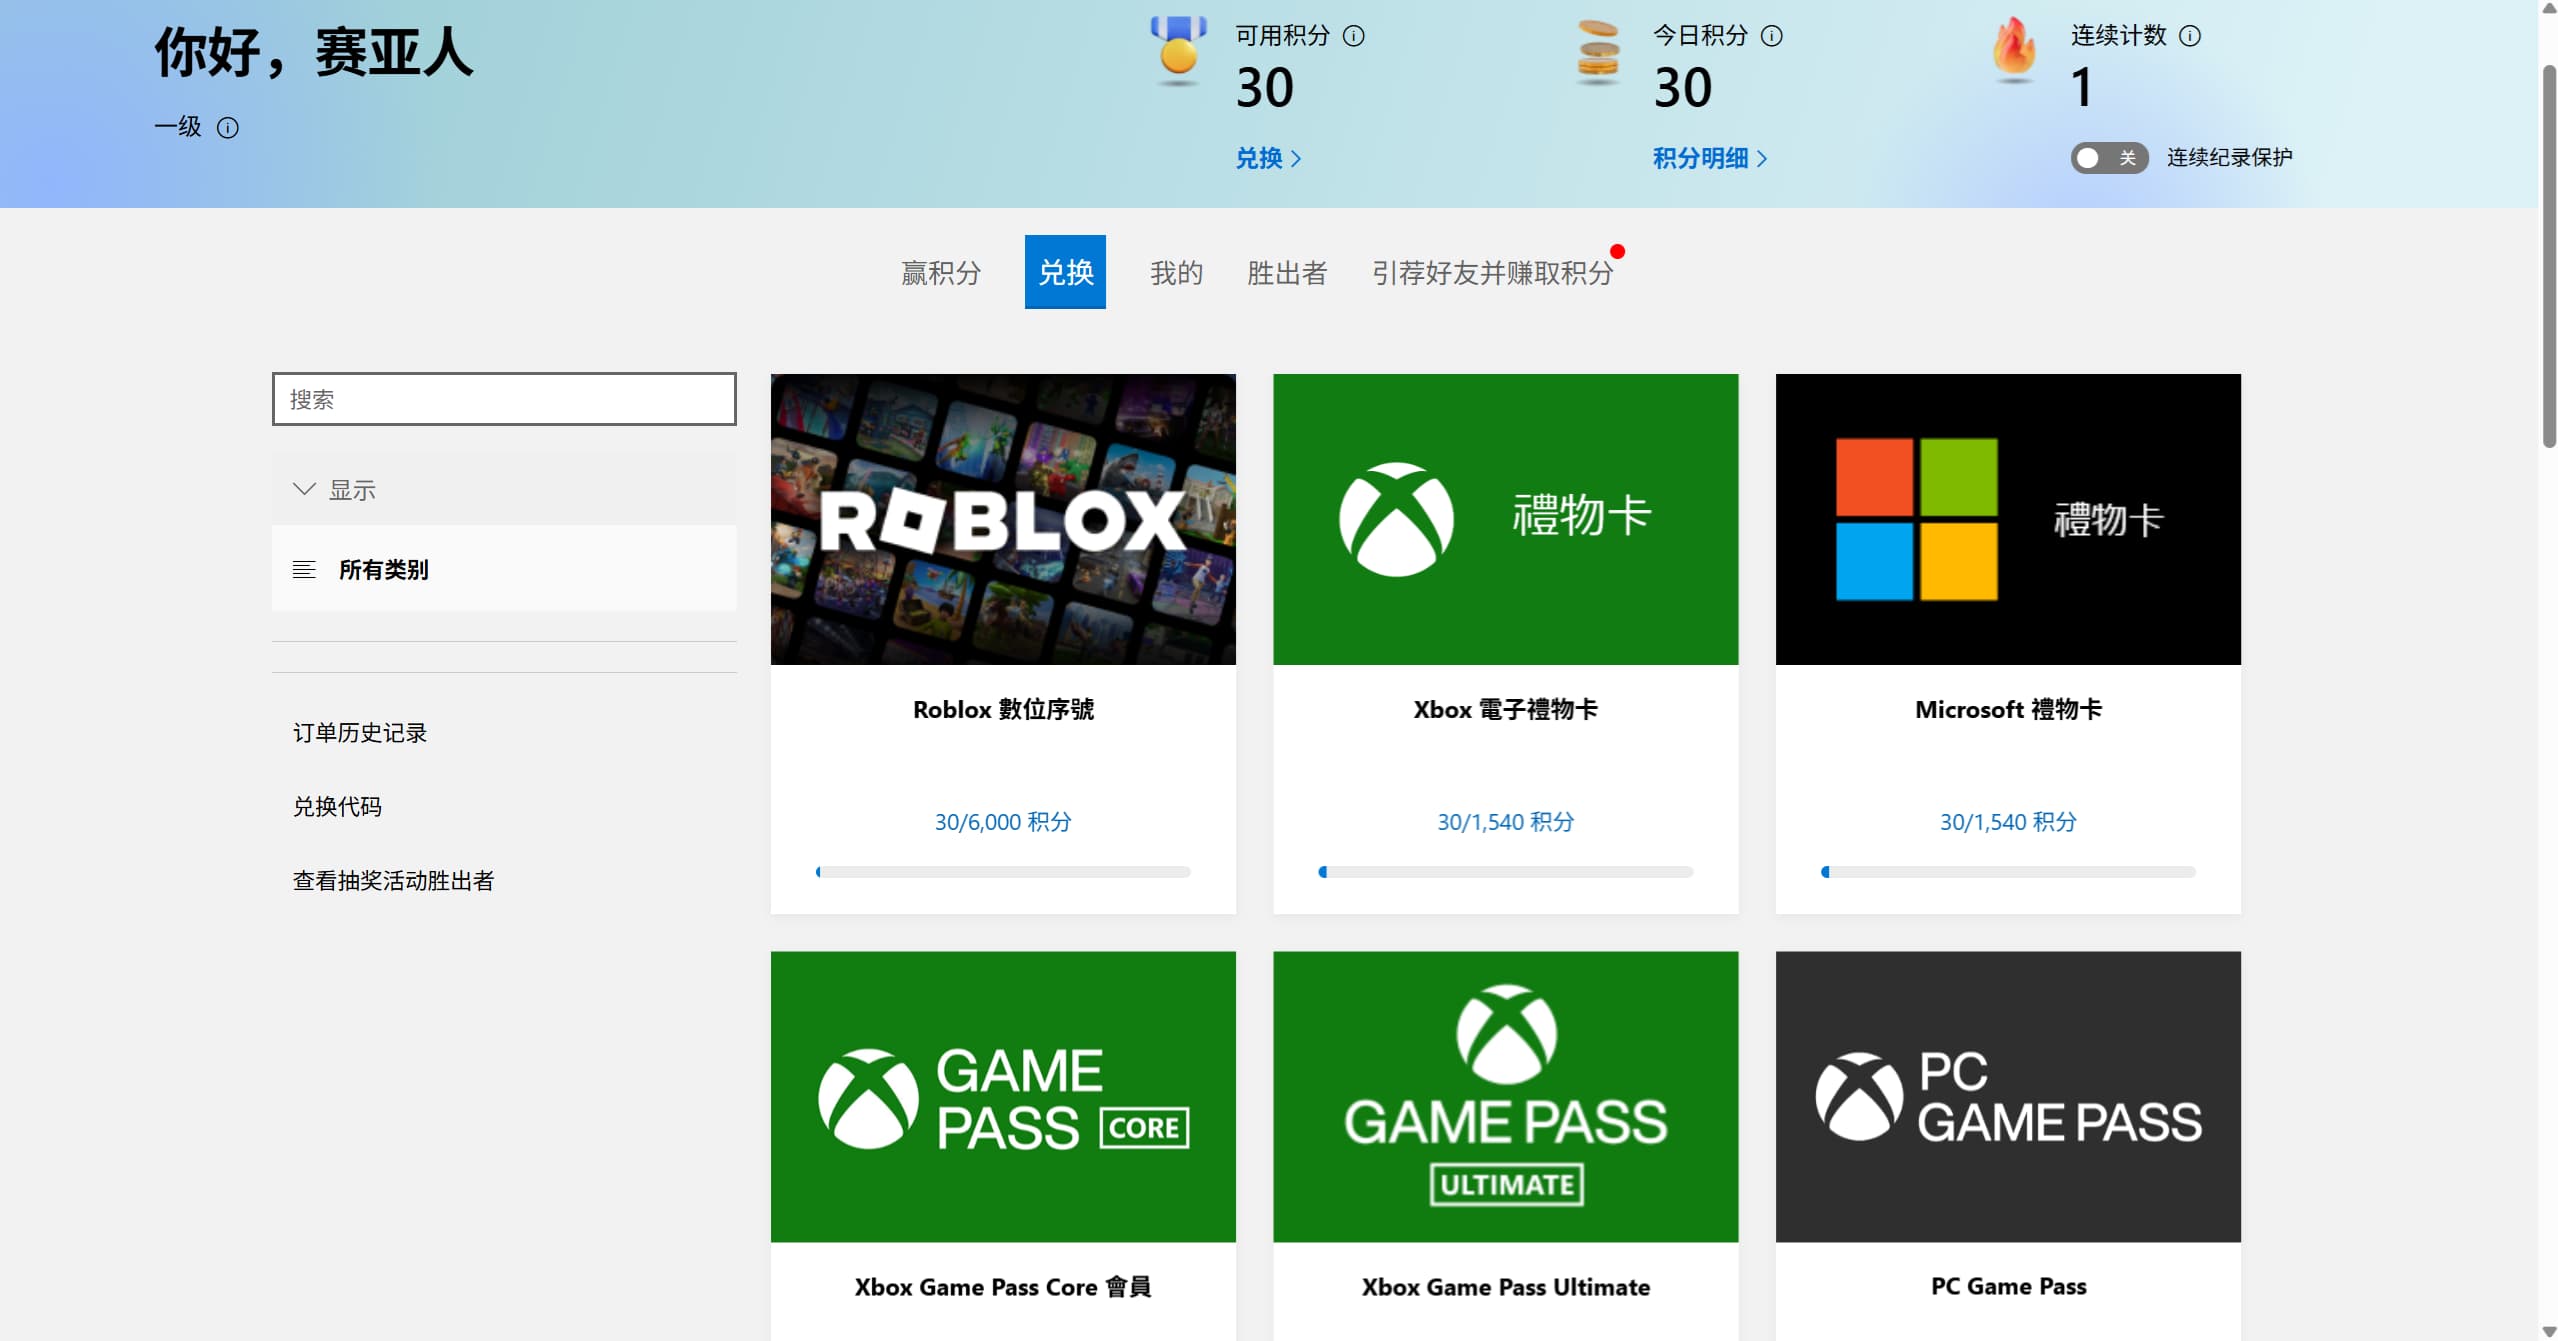Click the Xbox 電子禮物卡 points progress bar
Screen dimensions: 2558x1341
[1506, 872]
